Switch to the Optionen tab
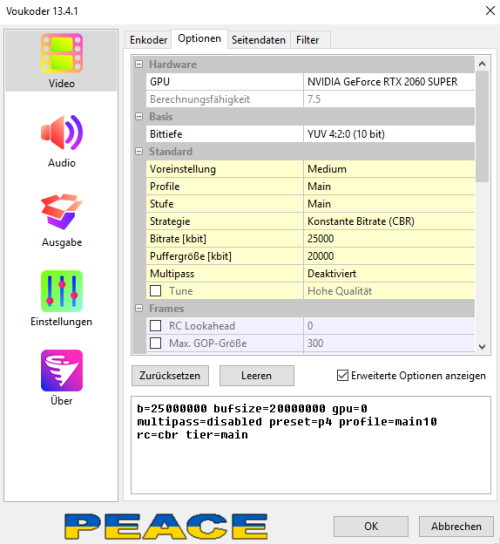Screen dimensions: 500x544 click(x=200, y=39)
